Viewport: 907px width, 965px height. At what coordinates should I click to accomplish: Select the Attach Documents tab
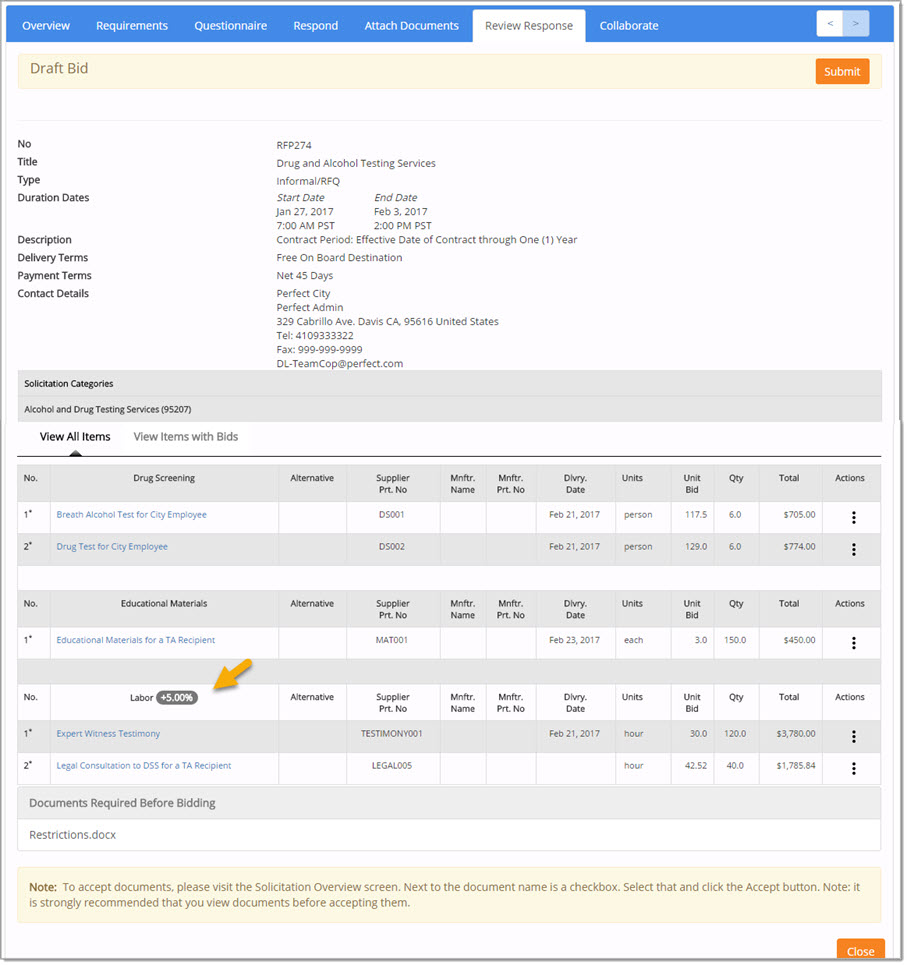pyautogui.click(x=411, y=26)
